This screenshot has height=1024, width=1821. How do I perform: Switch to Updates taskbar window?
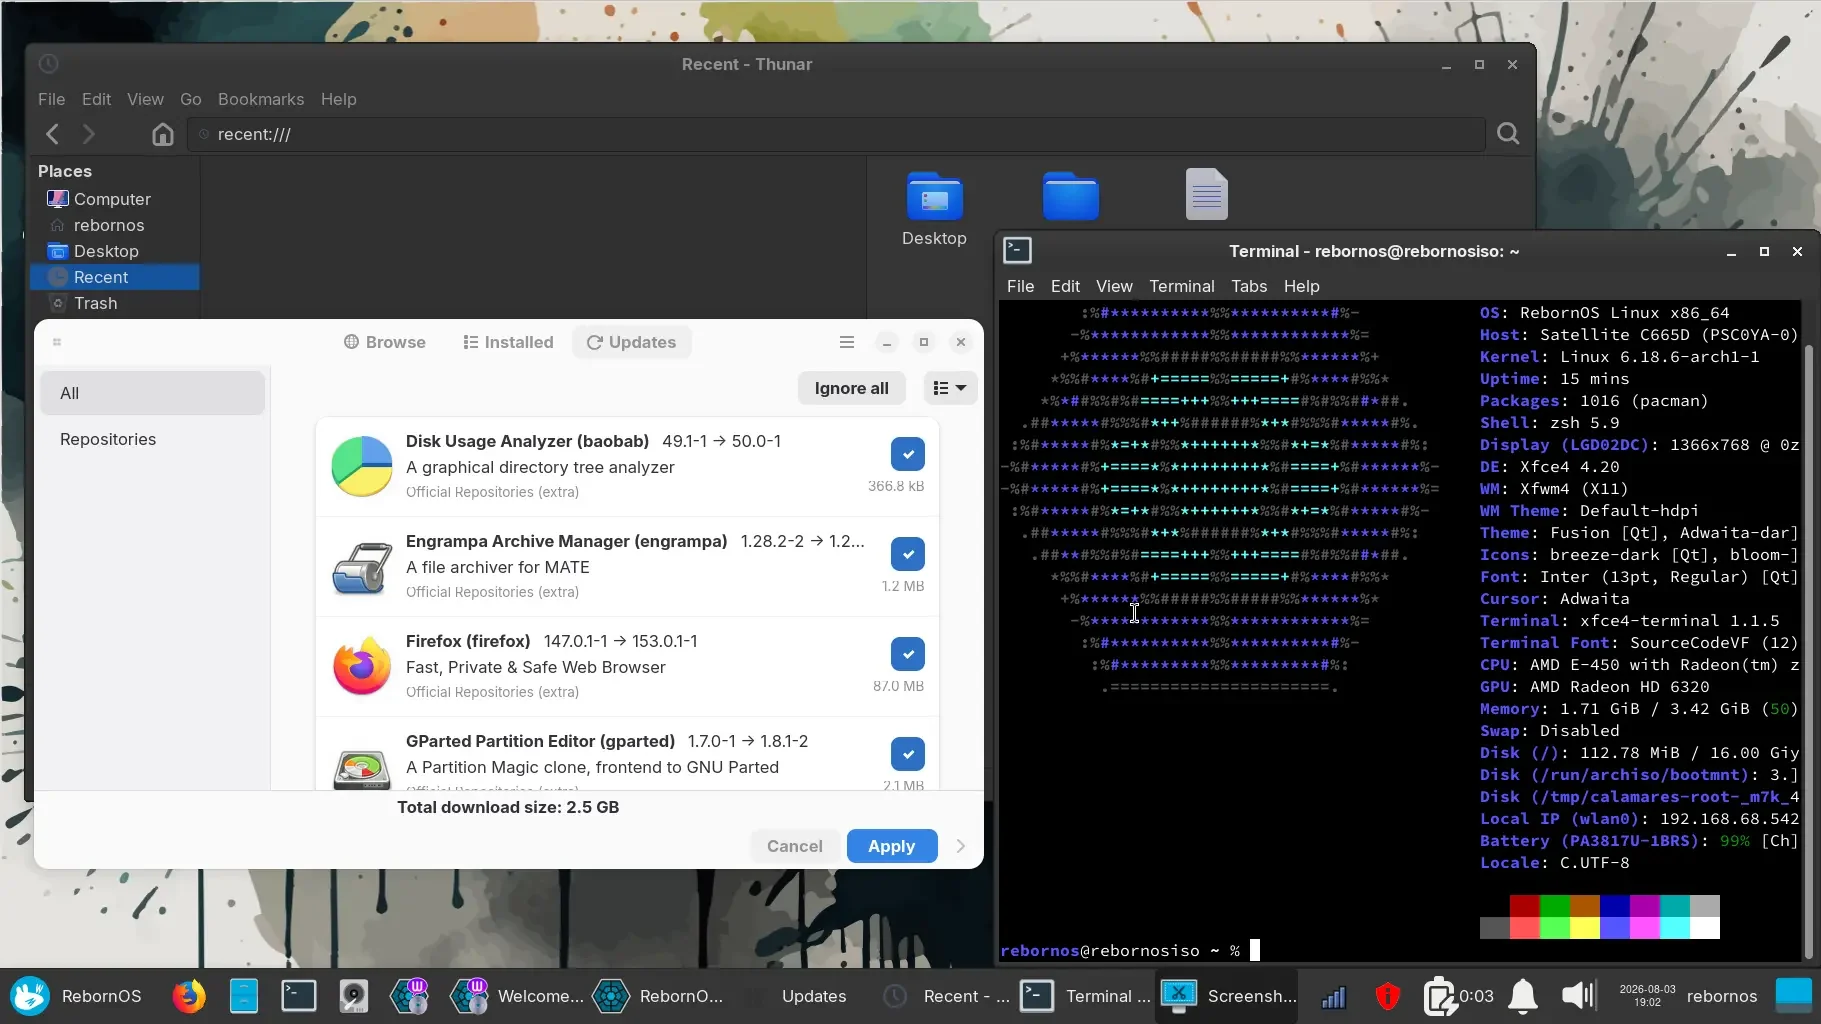tap(800, 996)
